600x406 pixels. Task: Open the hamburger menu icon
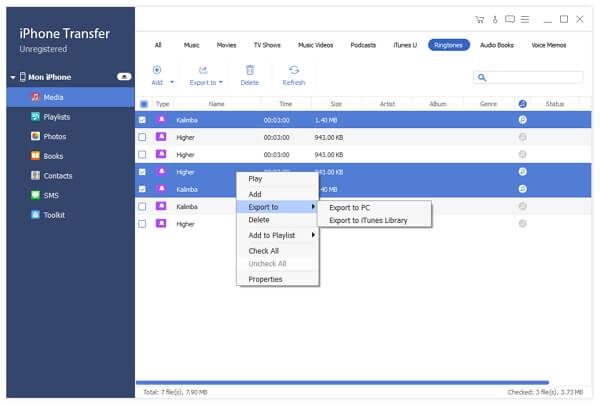click(x=525, y=19)
